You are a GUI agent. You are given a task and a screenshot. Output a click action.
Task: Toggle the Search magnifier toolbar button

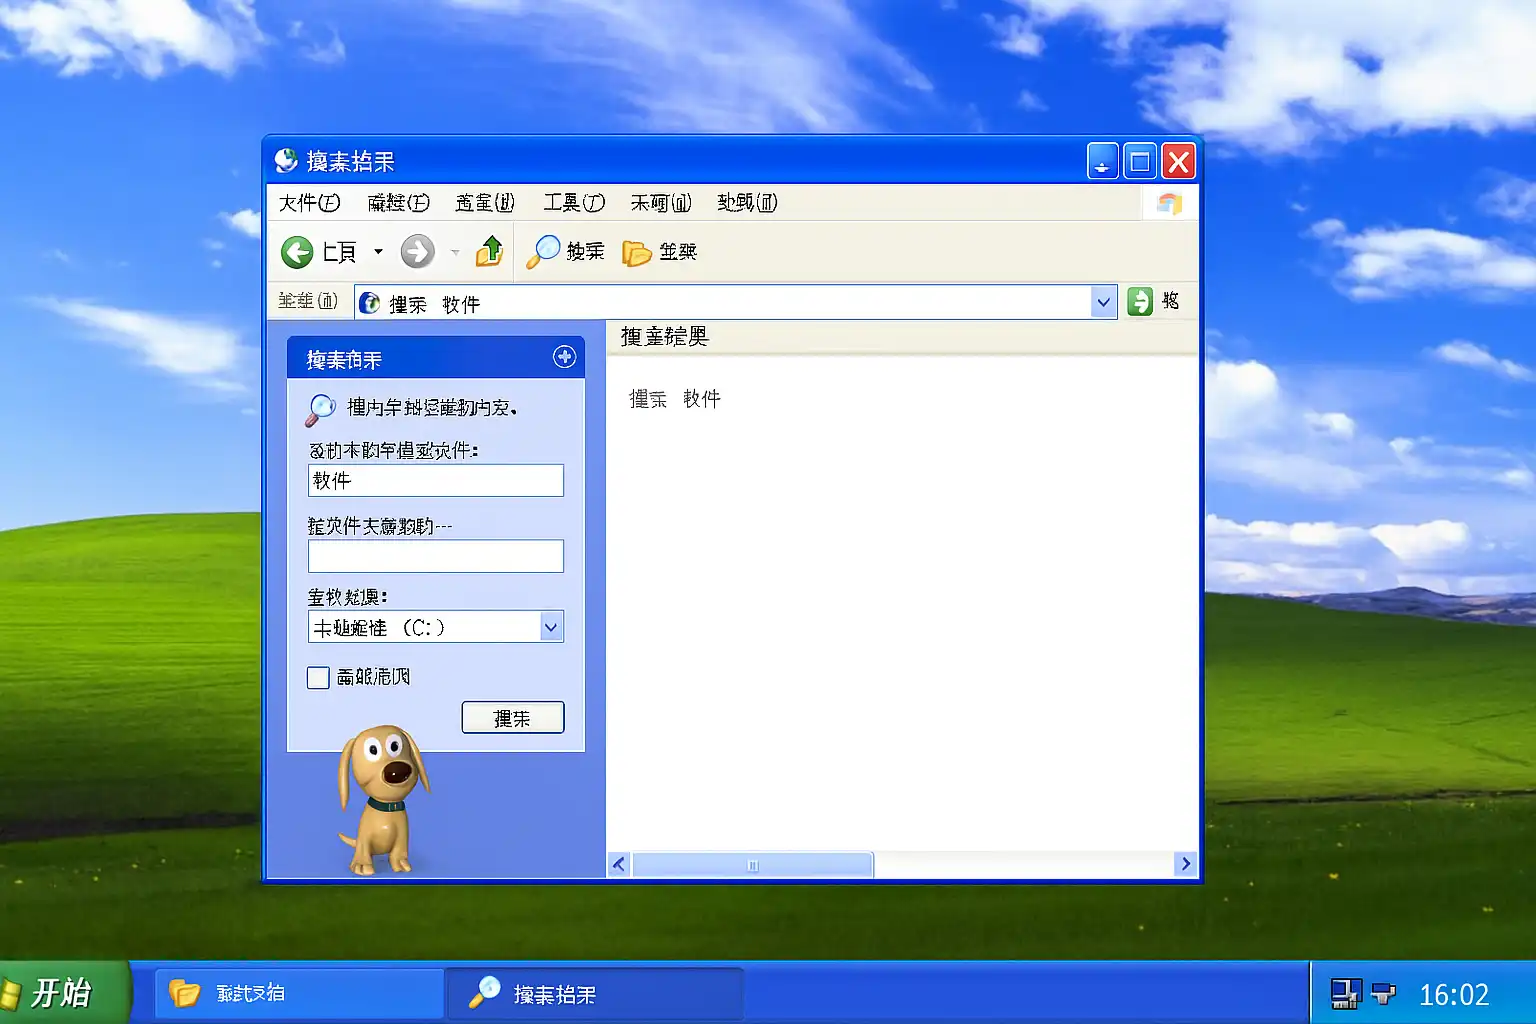[x=565, y=252]
